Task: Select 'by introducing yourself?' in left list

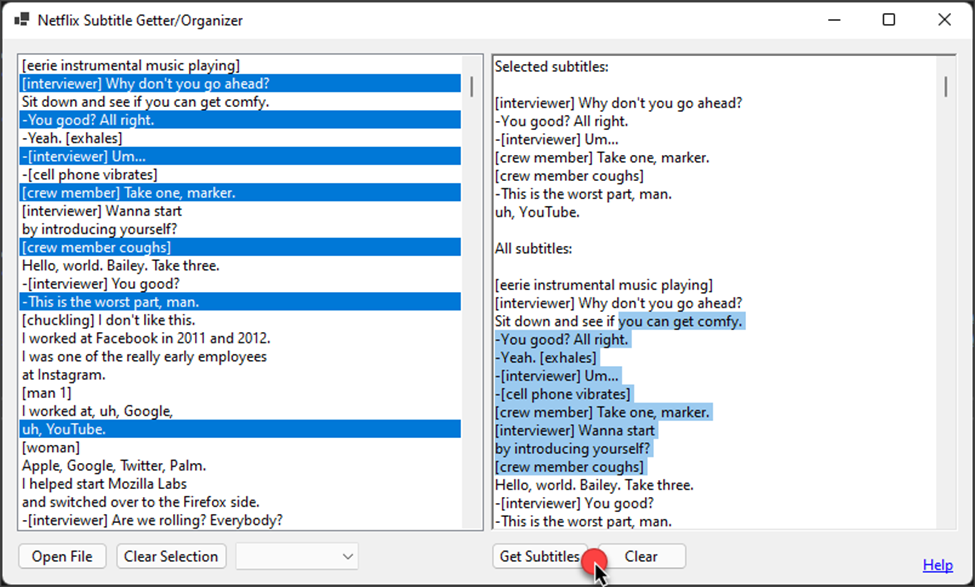Action: [x=240, y=229]
